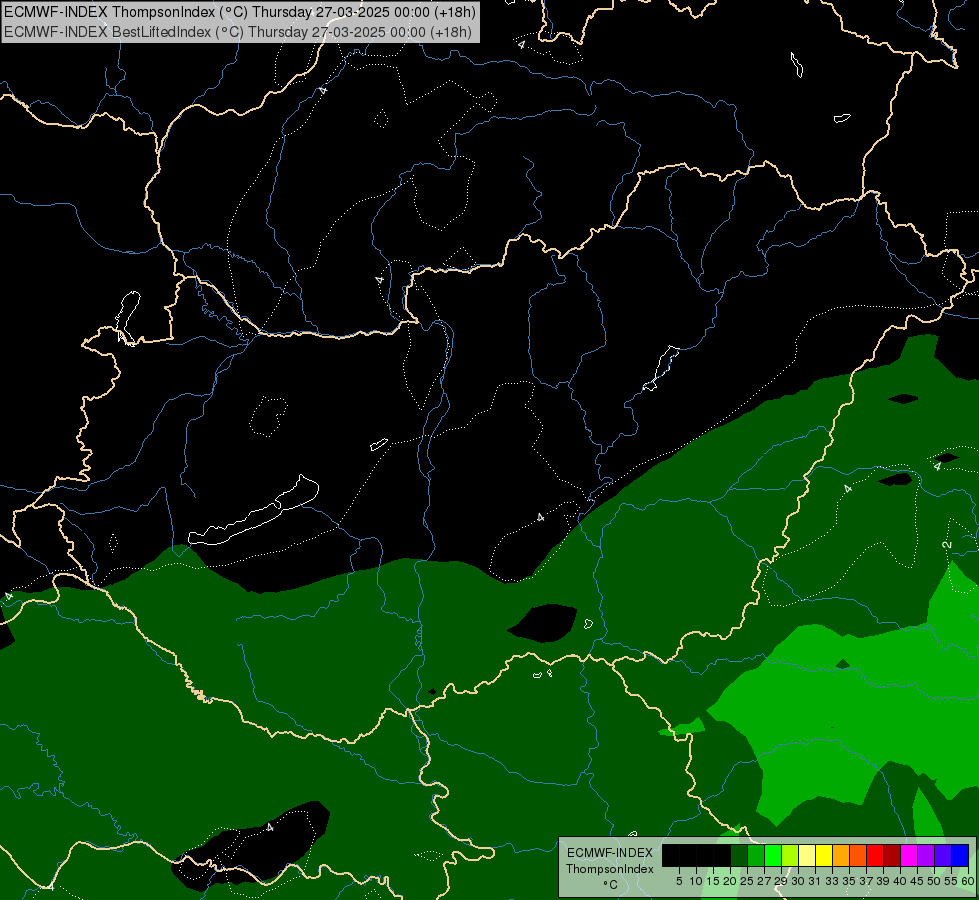The image size is (979, 900).
Task: Select the blue 55–60 legend swatch
Action: tap(960, 855)
